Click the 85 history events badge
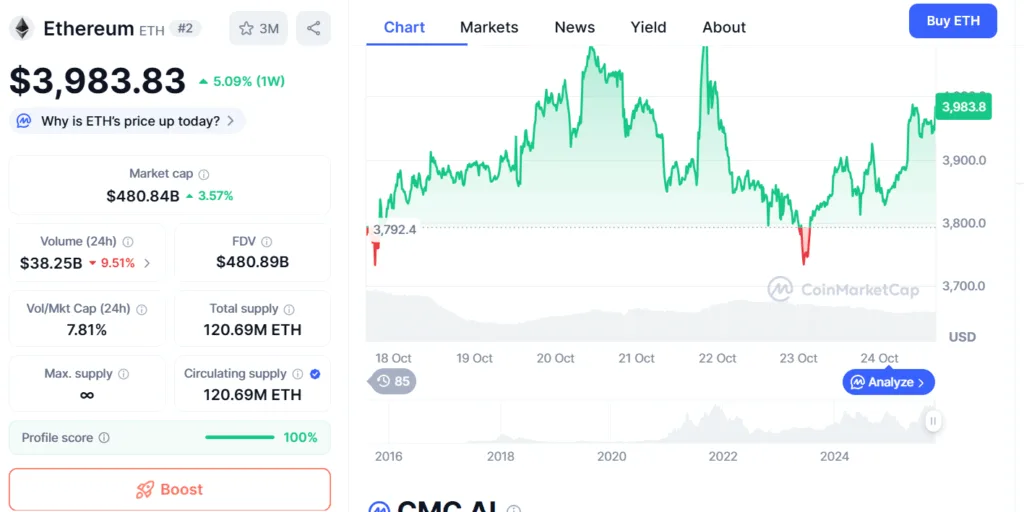 pyautogui.click(x=393, y=381)
